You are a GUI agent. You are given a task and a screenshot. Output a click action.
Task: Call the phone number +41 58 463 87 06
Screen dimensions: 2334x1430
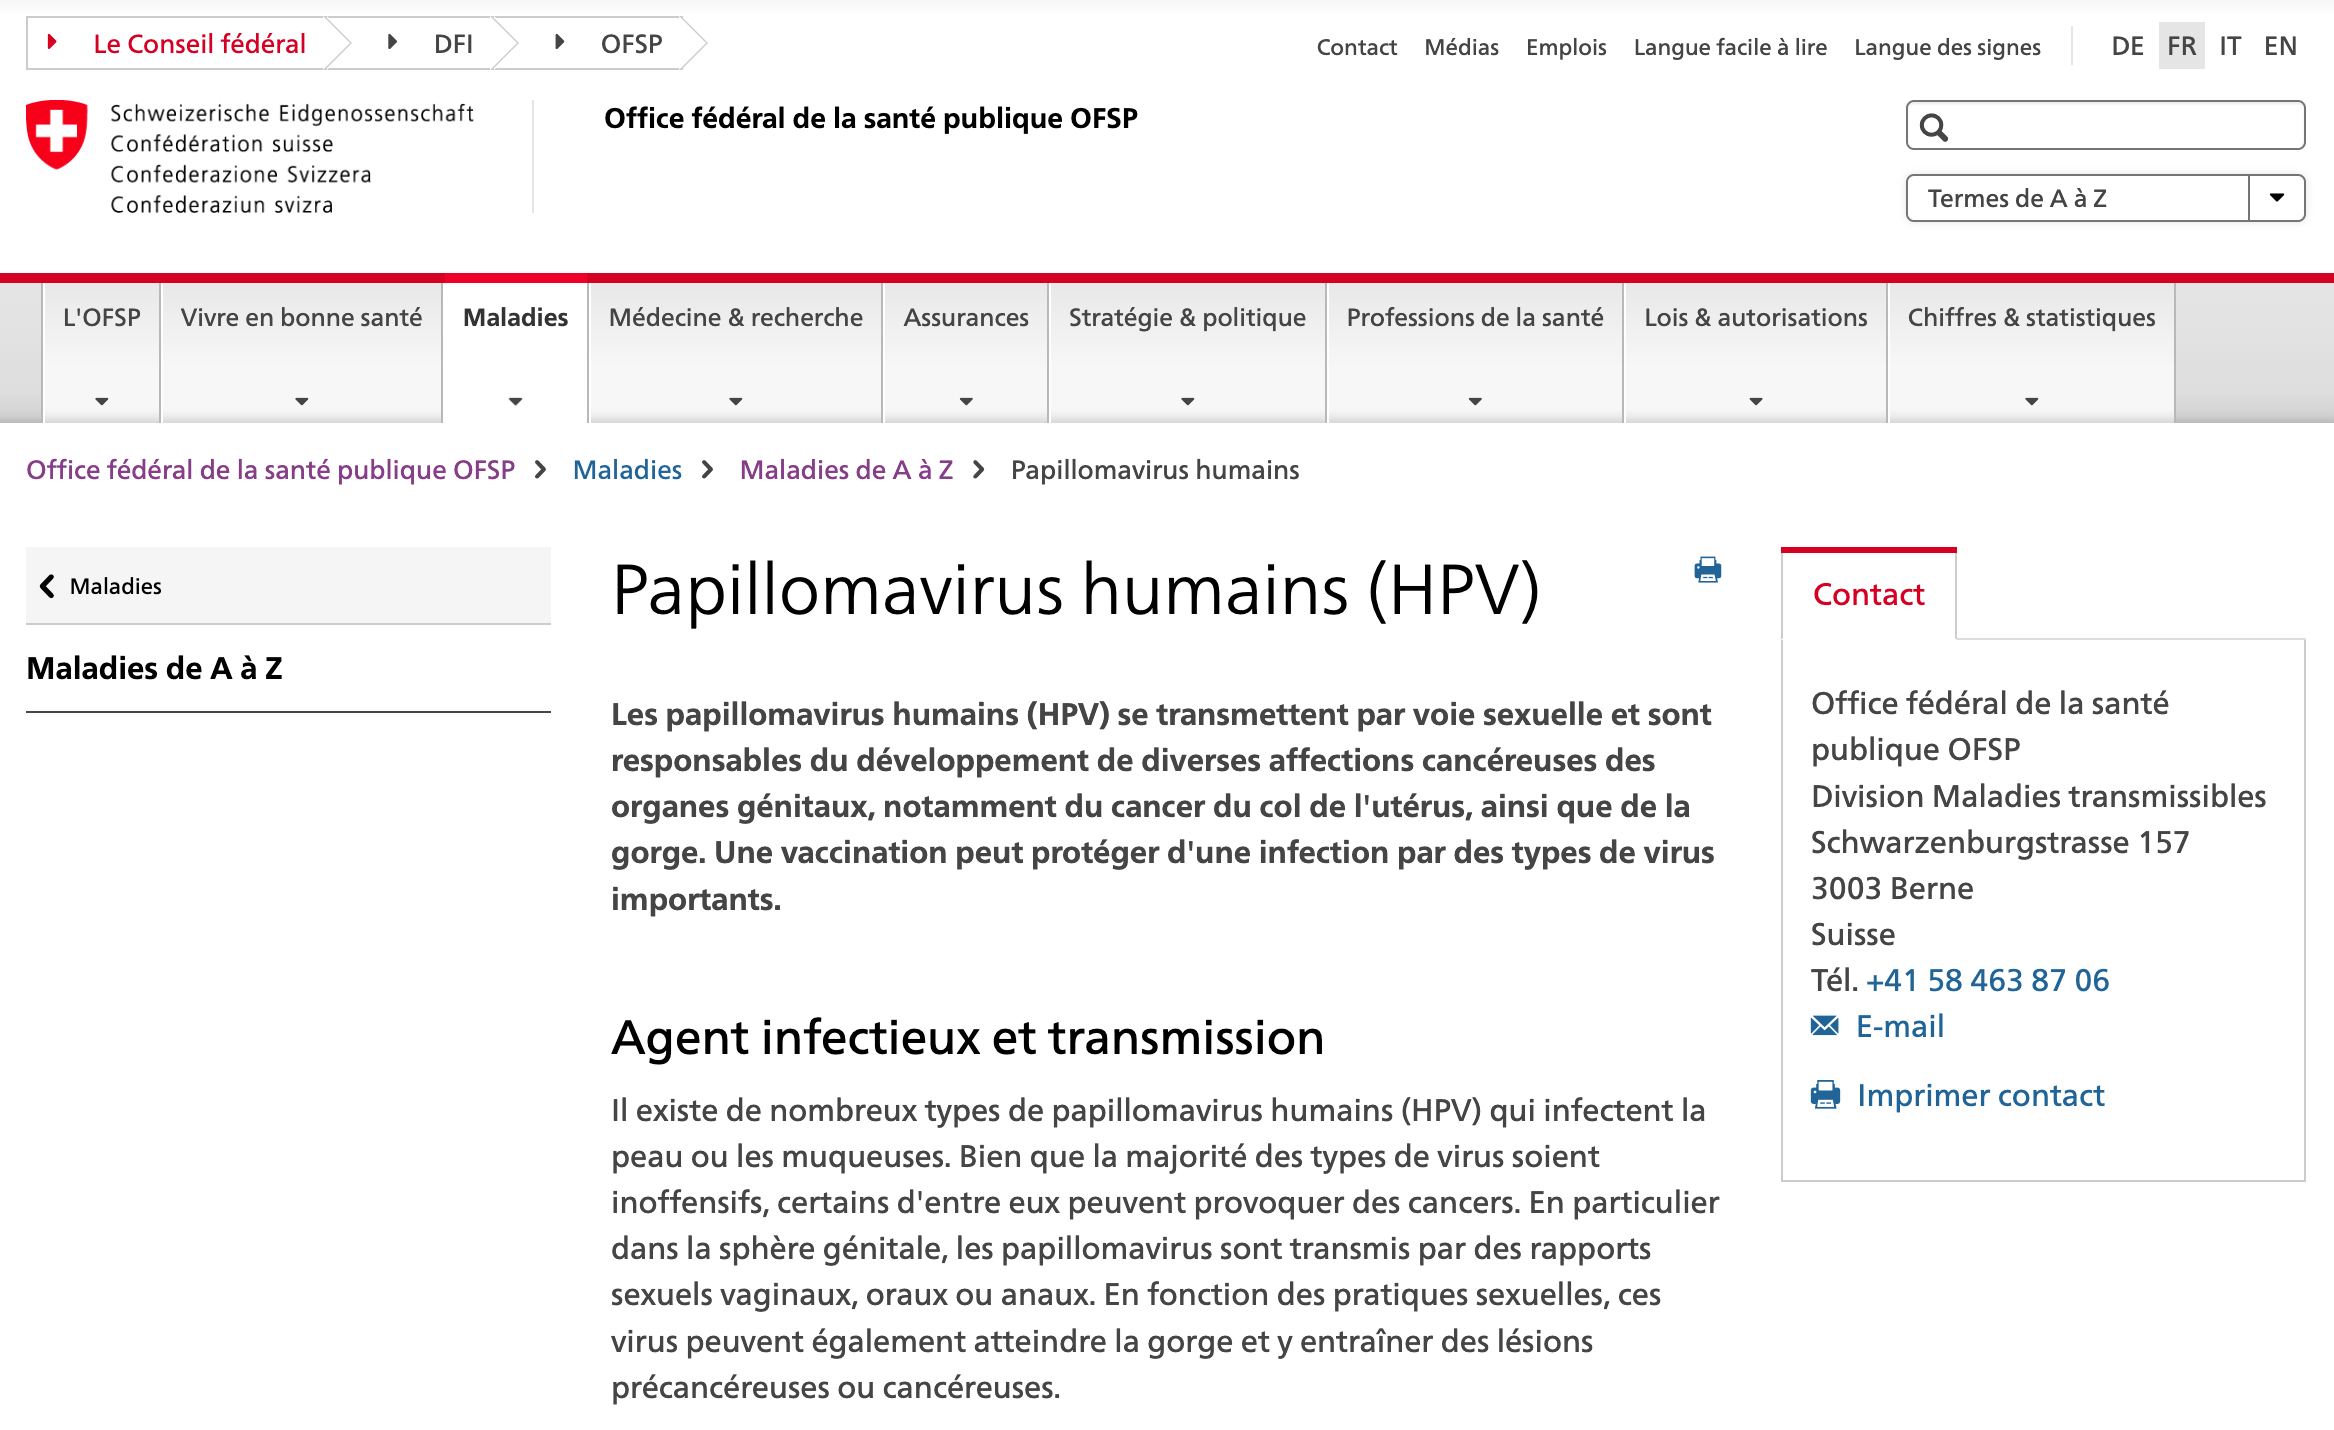click(x=1987, y=980)
